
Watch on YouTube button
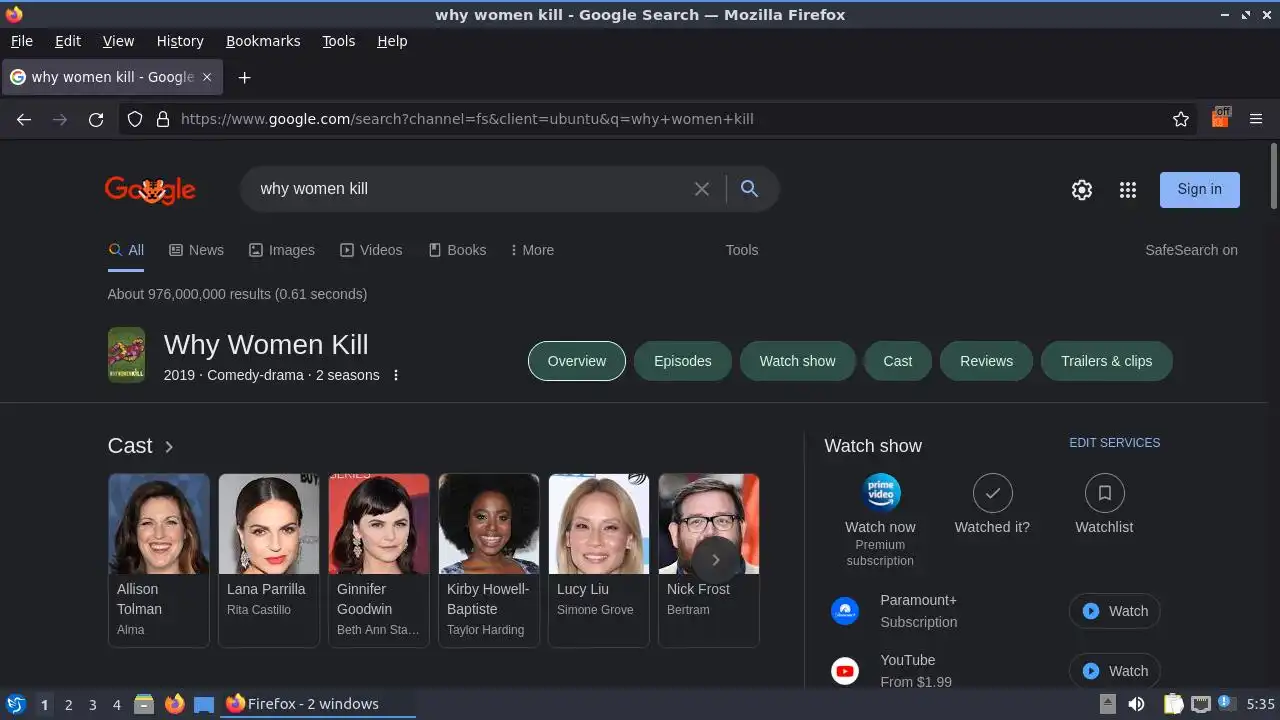click(x=1114, y=671)
